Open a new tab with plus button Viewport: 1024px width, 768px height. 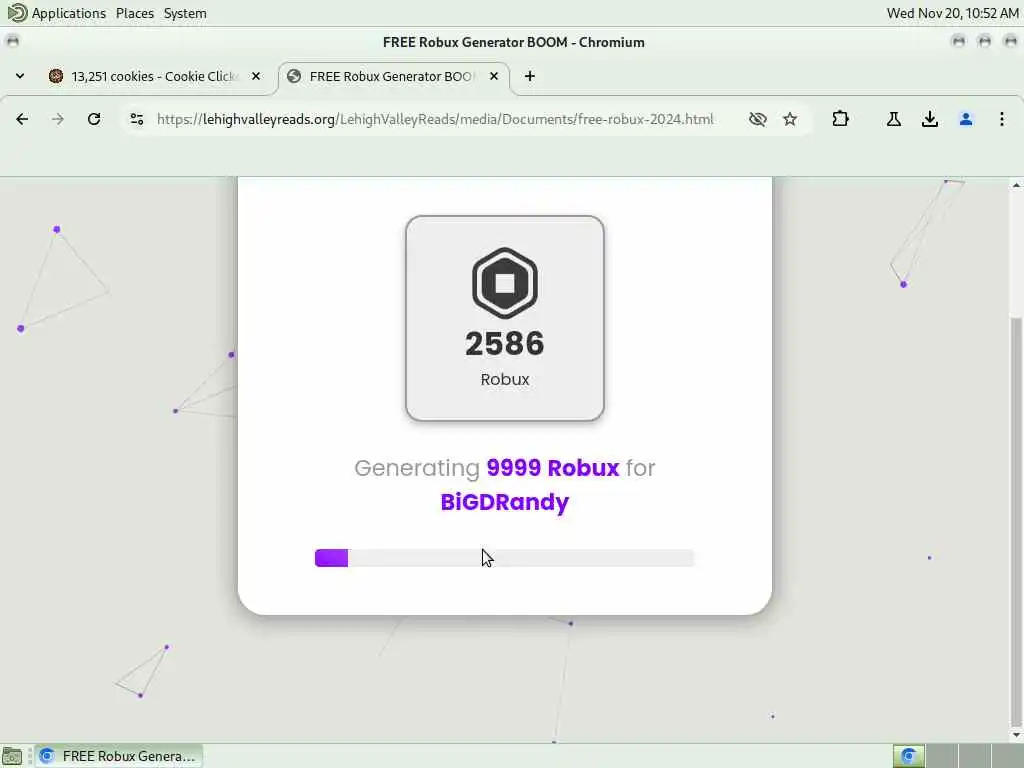(x=530, y=76)
